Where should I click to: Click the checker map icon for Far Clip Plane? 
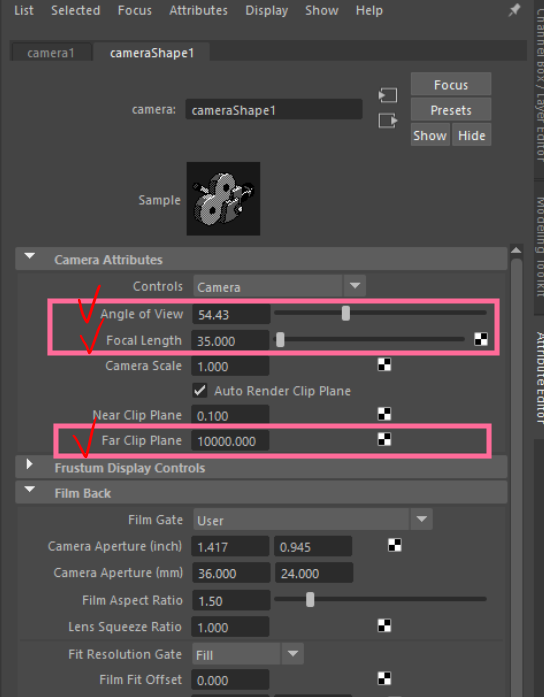tap(384, 440)
